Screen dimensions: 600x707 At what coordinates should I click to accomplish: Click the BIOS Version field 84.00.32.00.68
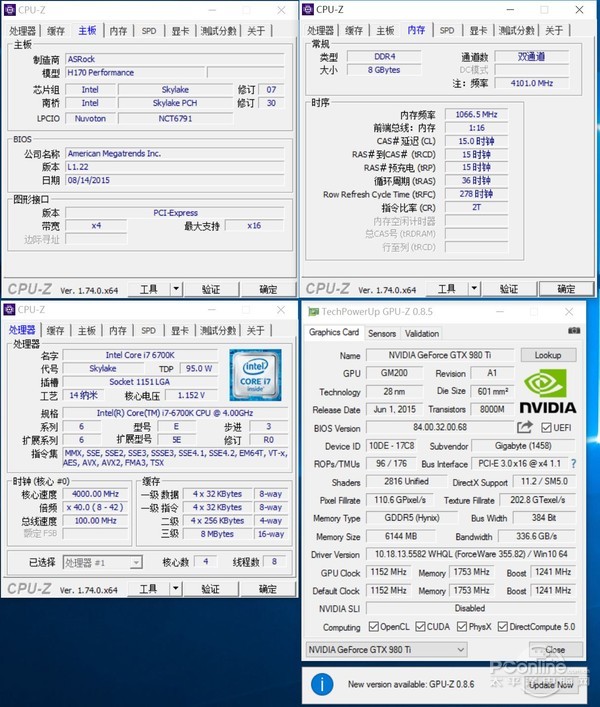click(440, 427)
